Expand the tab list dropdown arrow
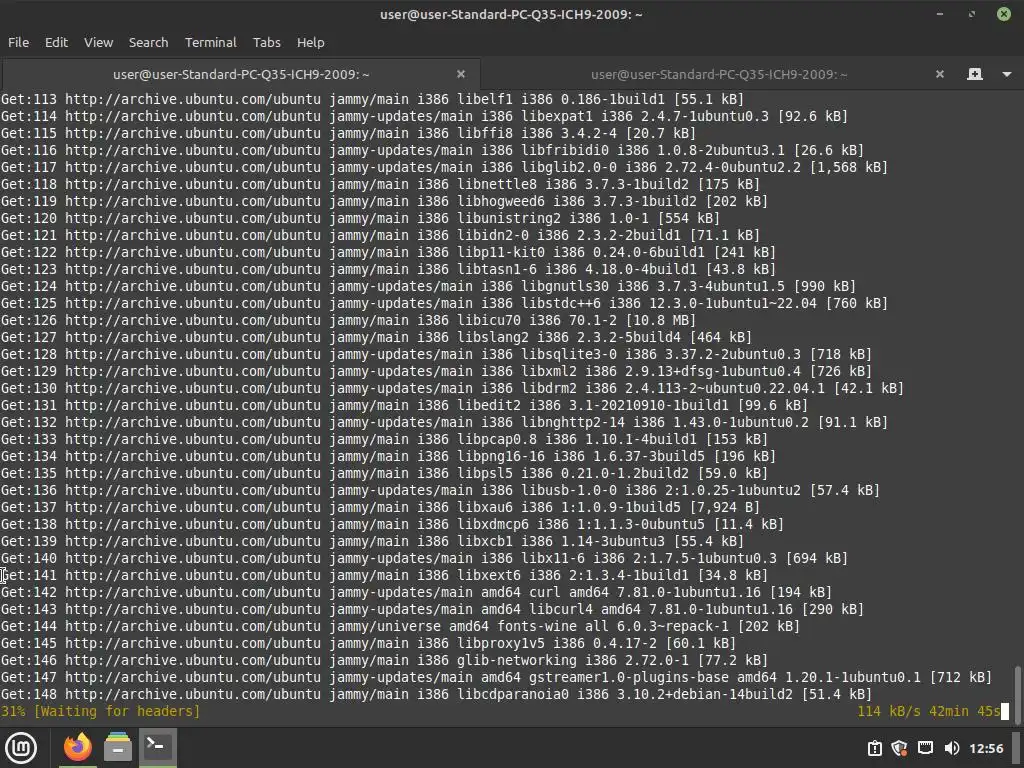This screenshot has height=768, width=1024. pyautogui.click(x=1006, y=74)
